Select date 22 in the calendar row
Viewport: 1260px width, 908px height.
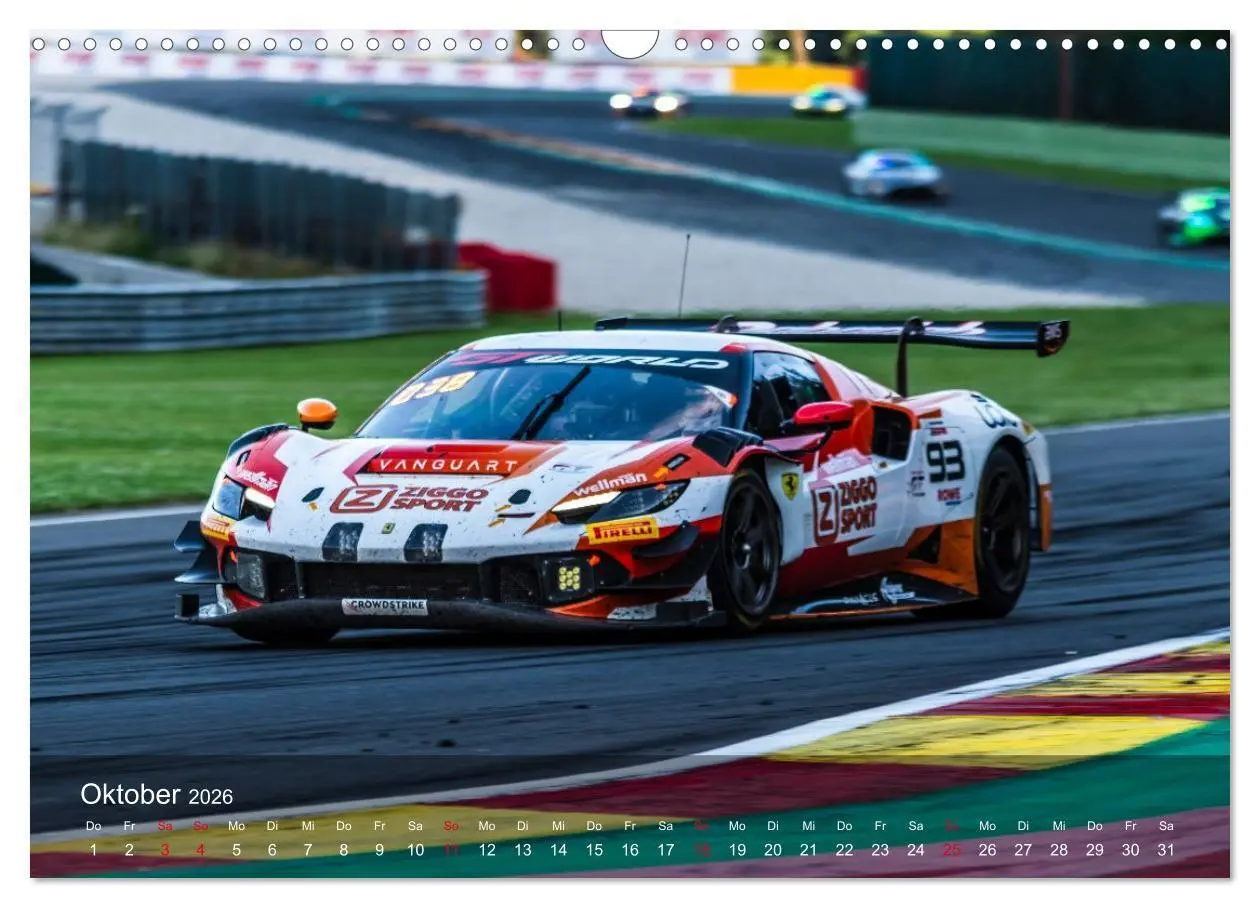coord(844,850)
